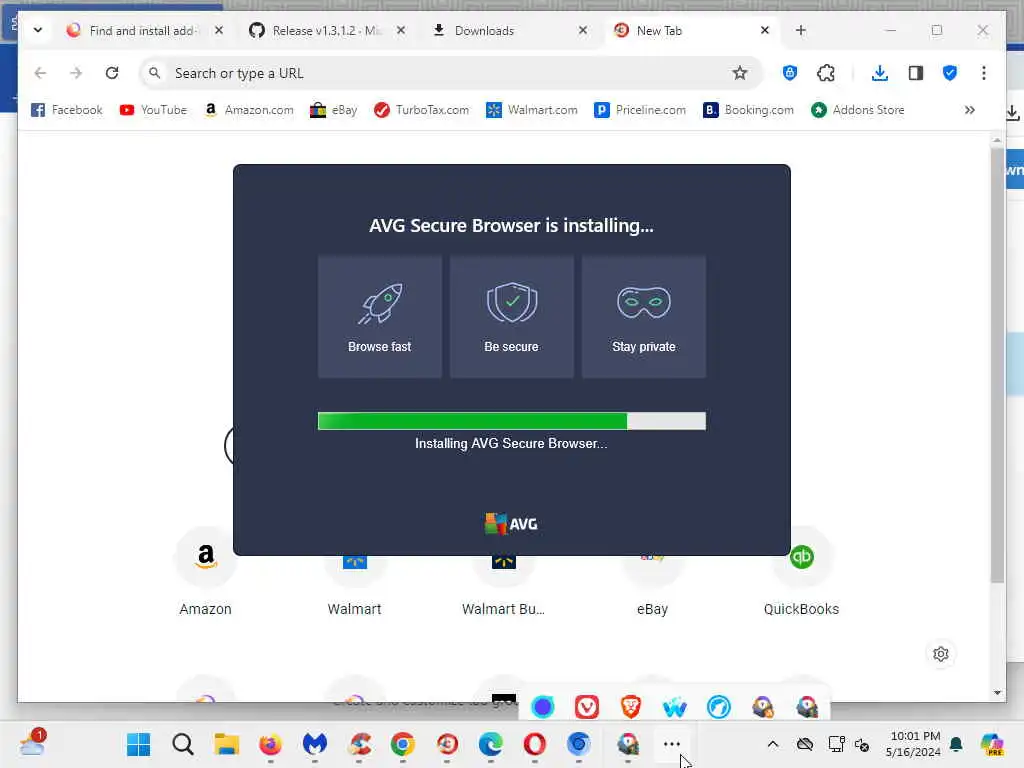
Task: Open the browser downloads toolbar icon
Action: (x=880, y=73)
